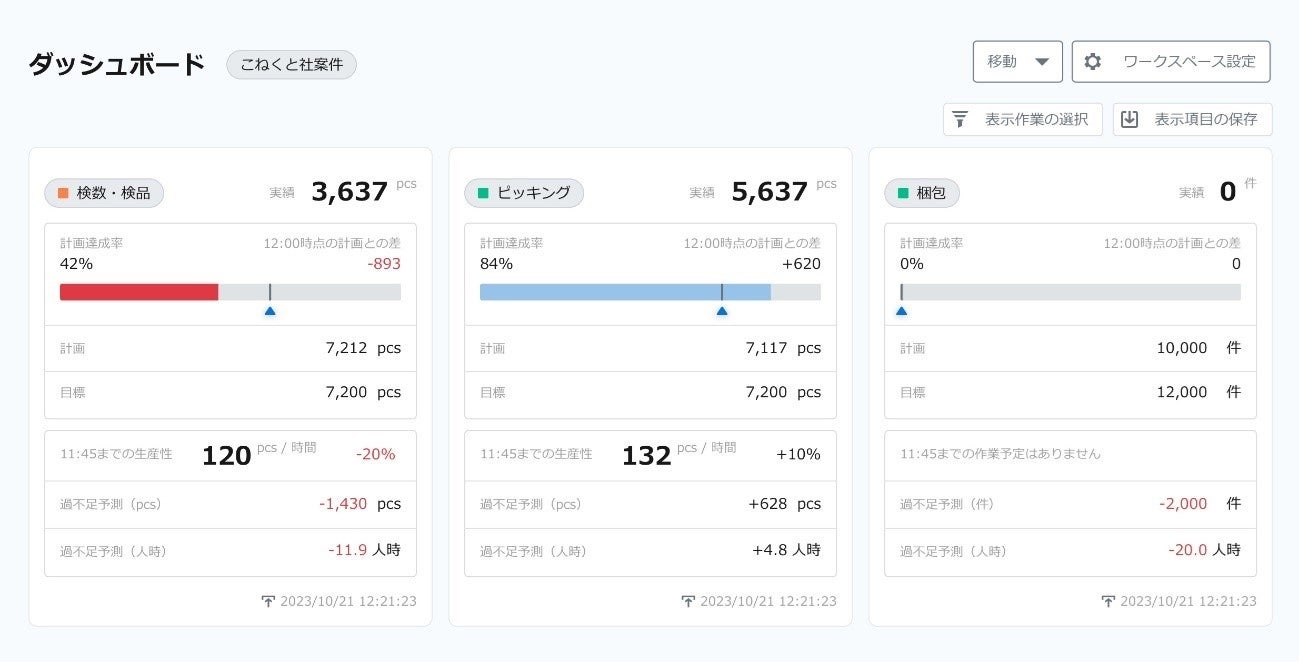
Task: Click the orange square on 検数・検品 tag
Action: (63, 193)
